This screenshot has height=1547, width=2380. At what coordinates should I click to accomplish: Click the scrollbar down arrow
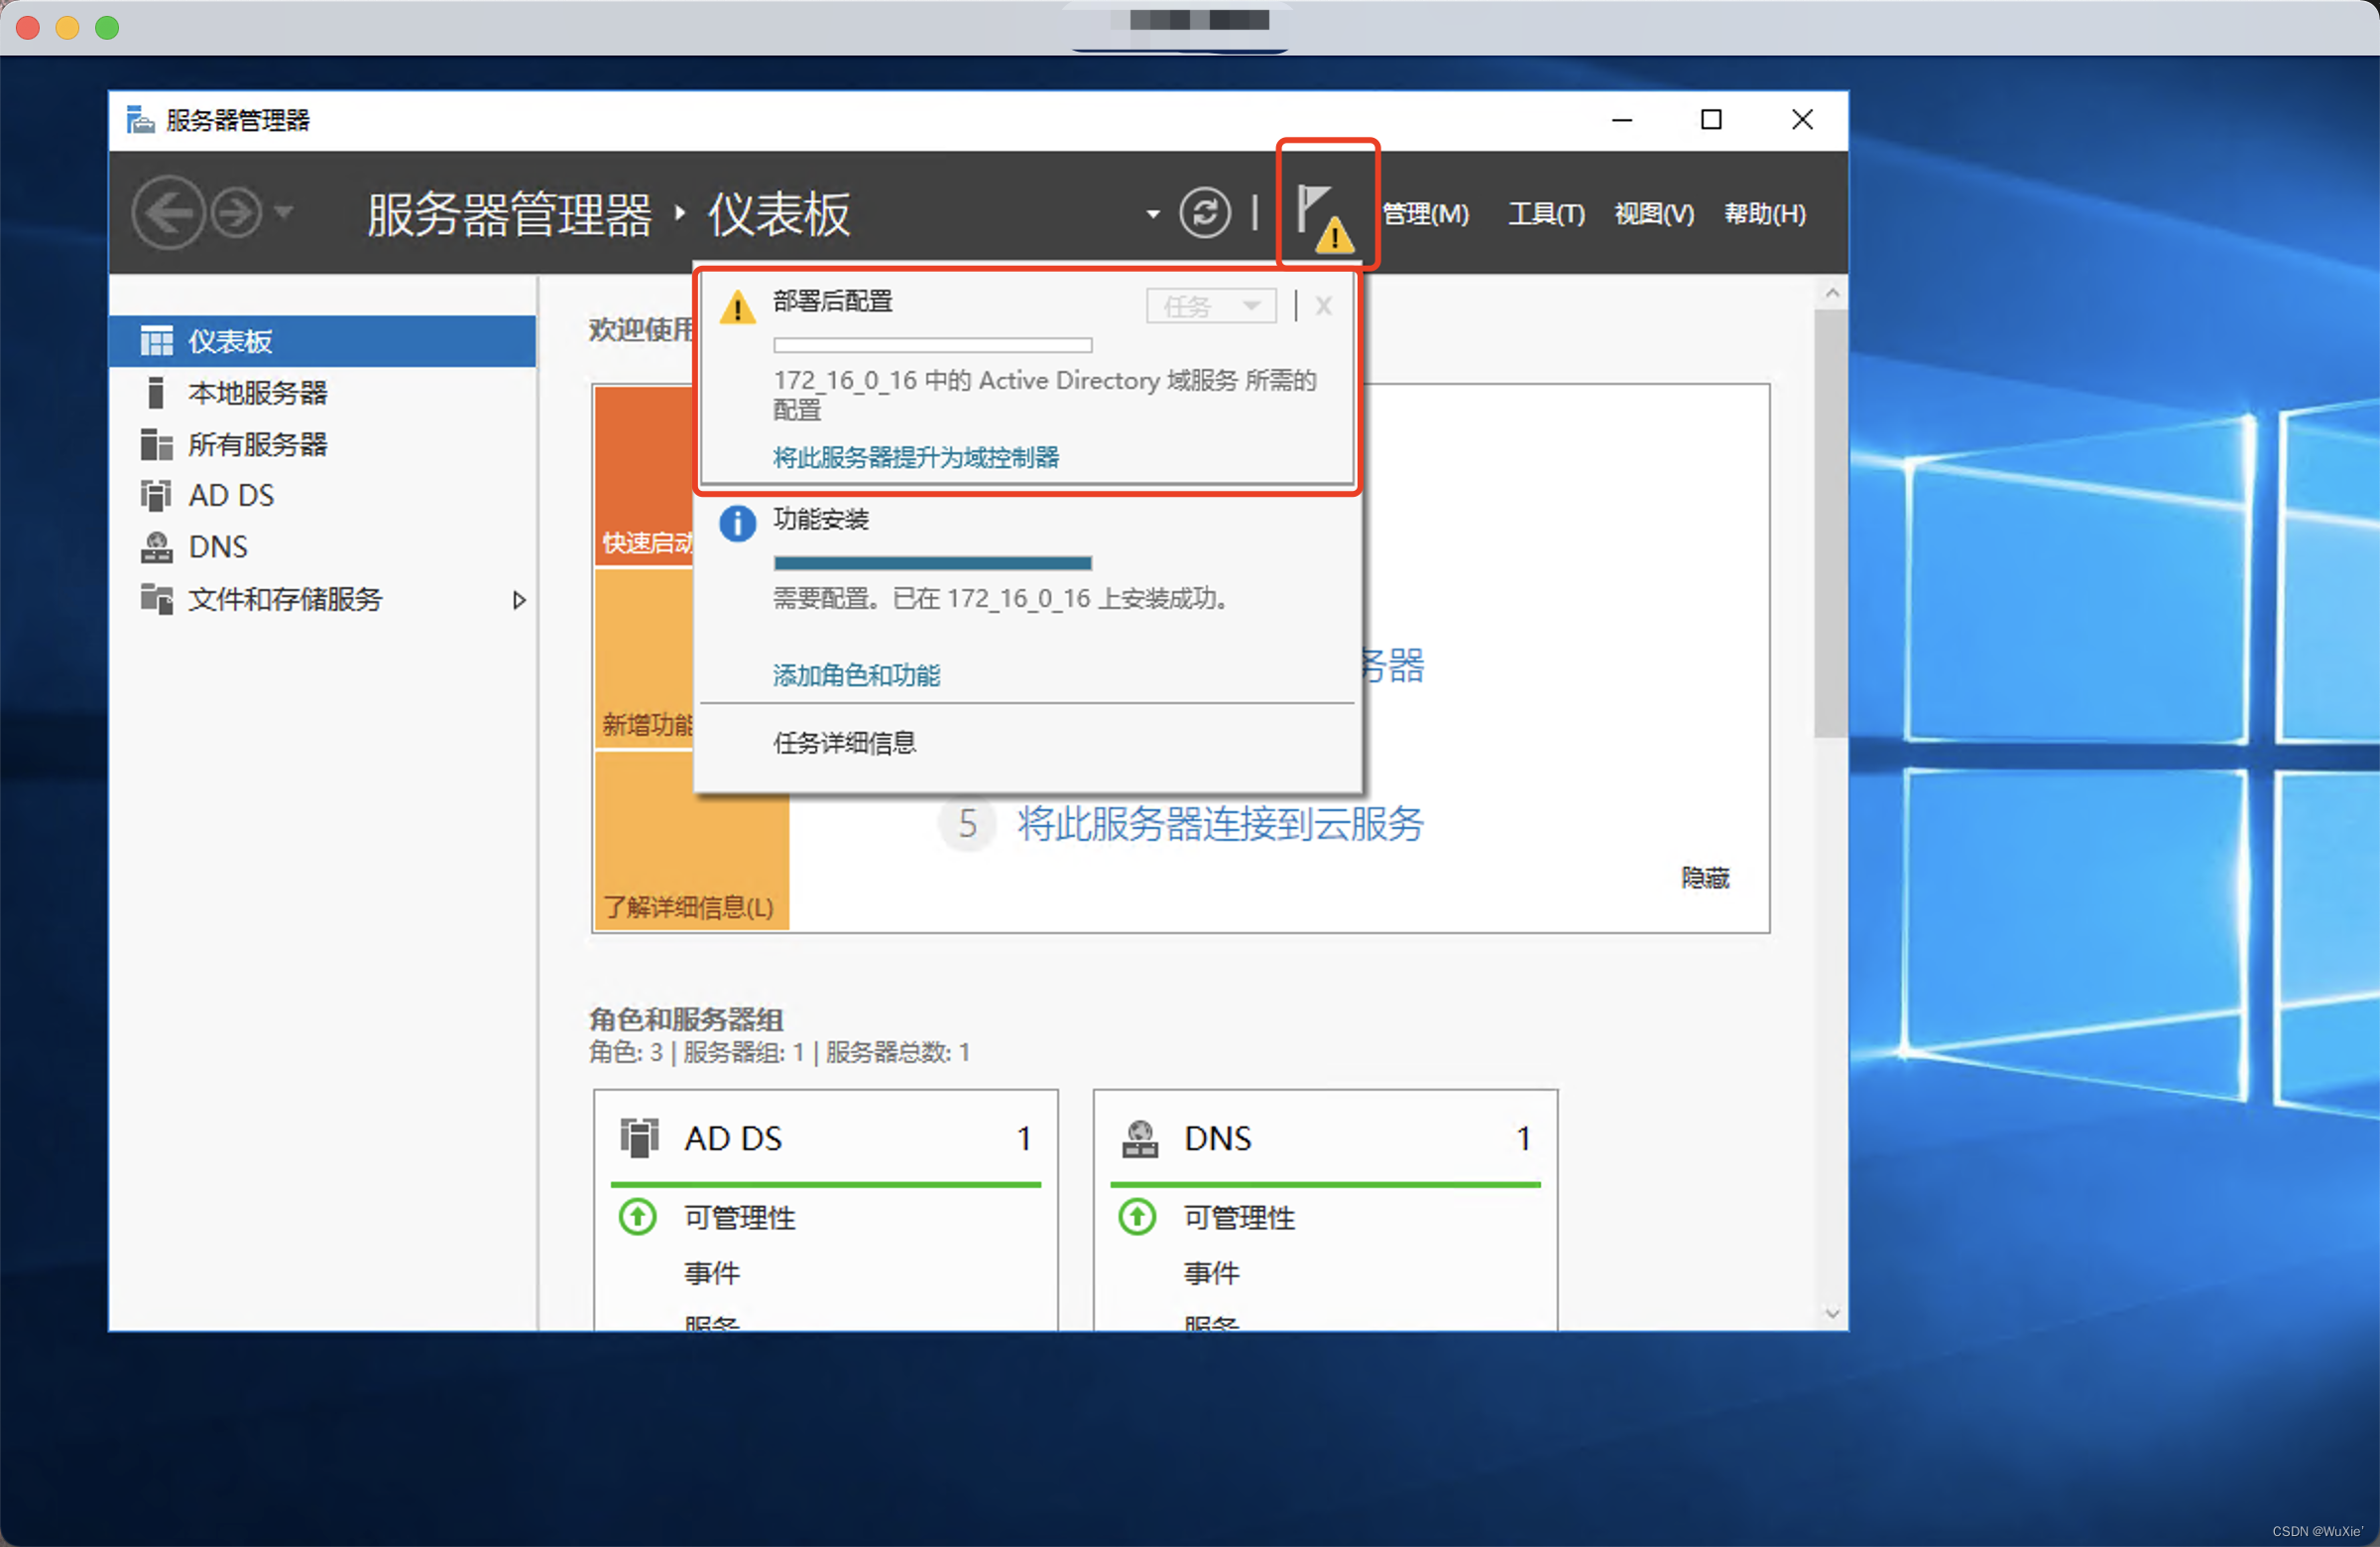[1831, 1313]
